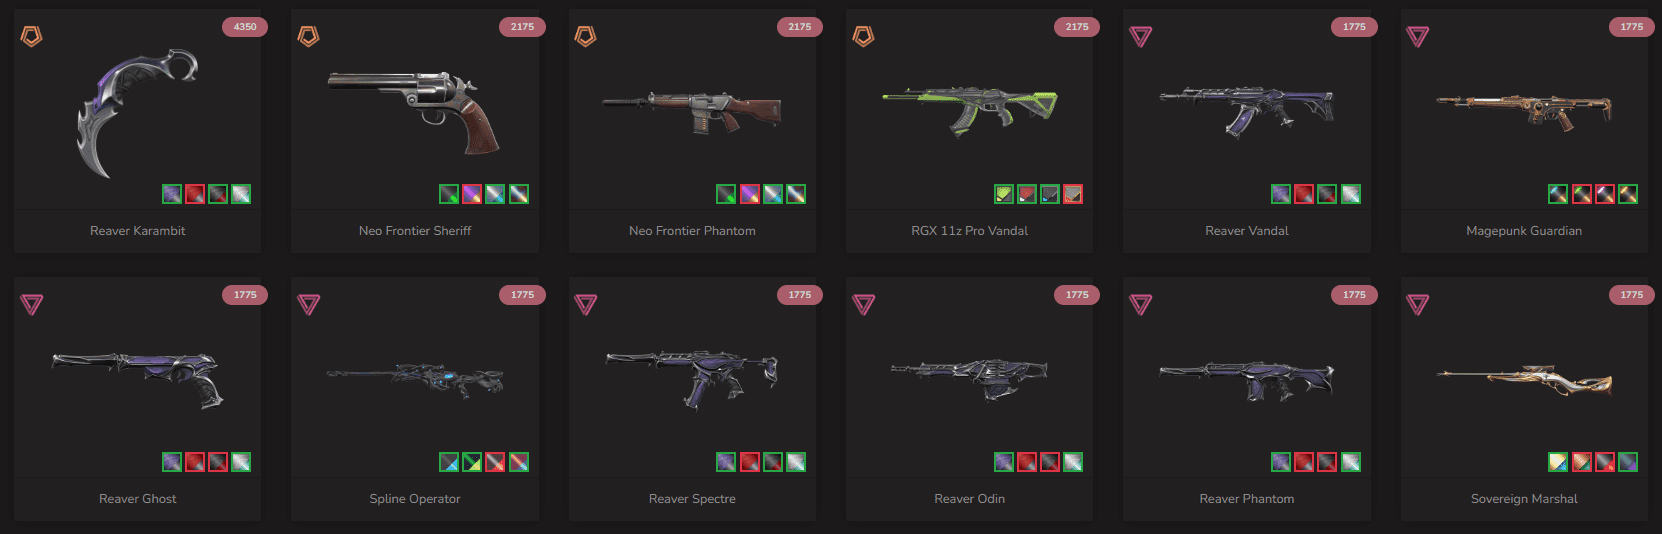
Task: Open the Reaver Phantom name label
Action: [x=1247, y=499]
